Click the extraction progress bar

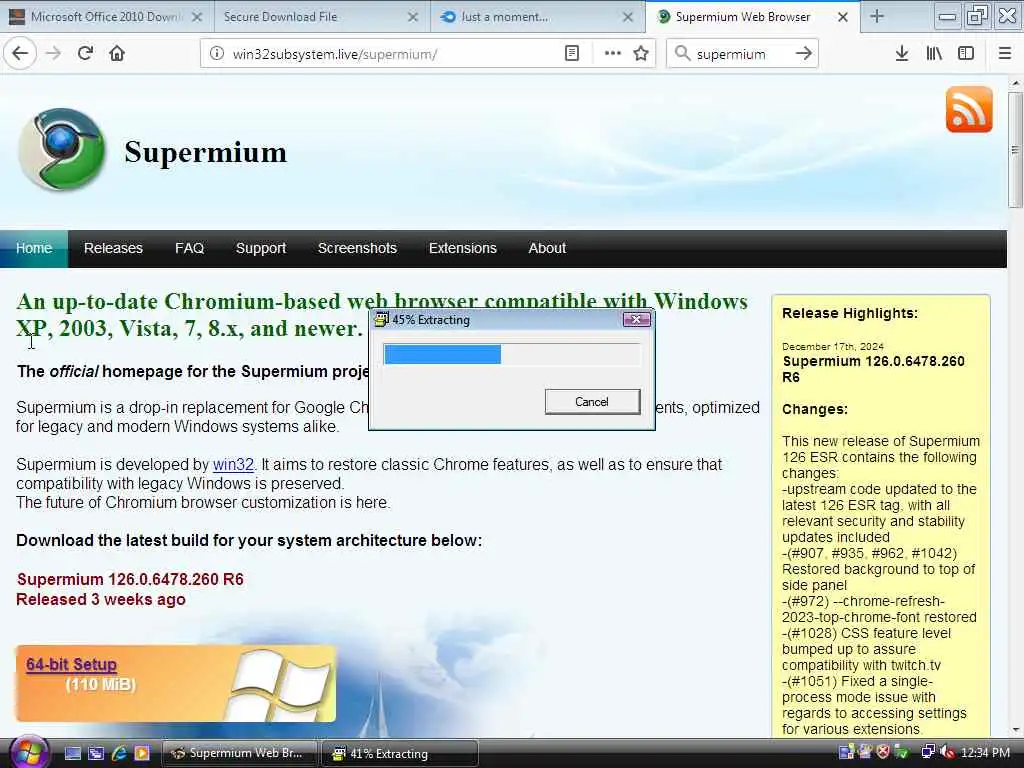coord(512,354)
